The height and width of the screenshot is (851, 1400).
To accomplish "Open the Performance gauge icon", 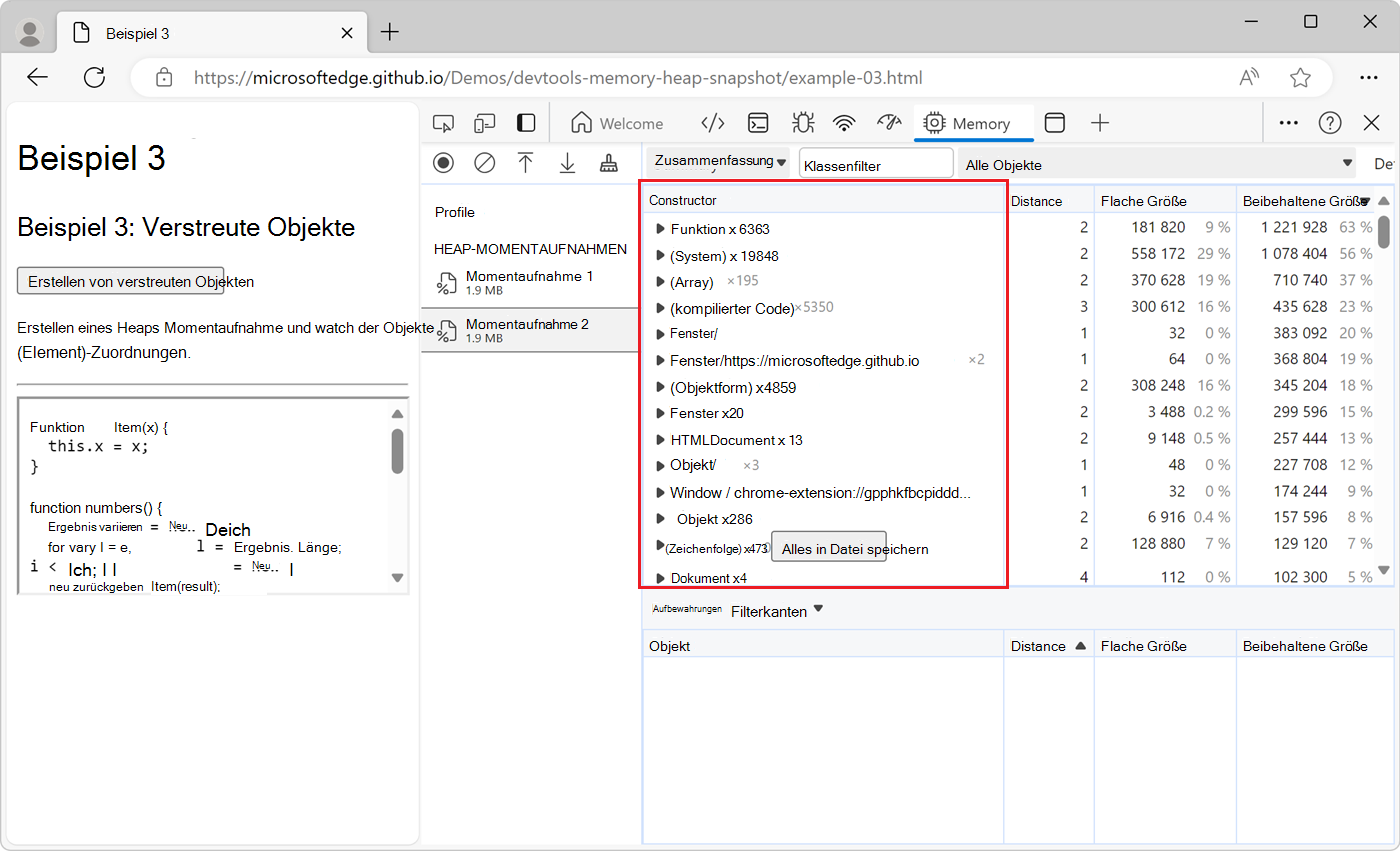I will tap(889, 123).
